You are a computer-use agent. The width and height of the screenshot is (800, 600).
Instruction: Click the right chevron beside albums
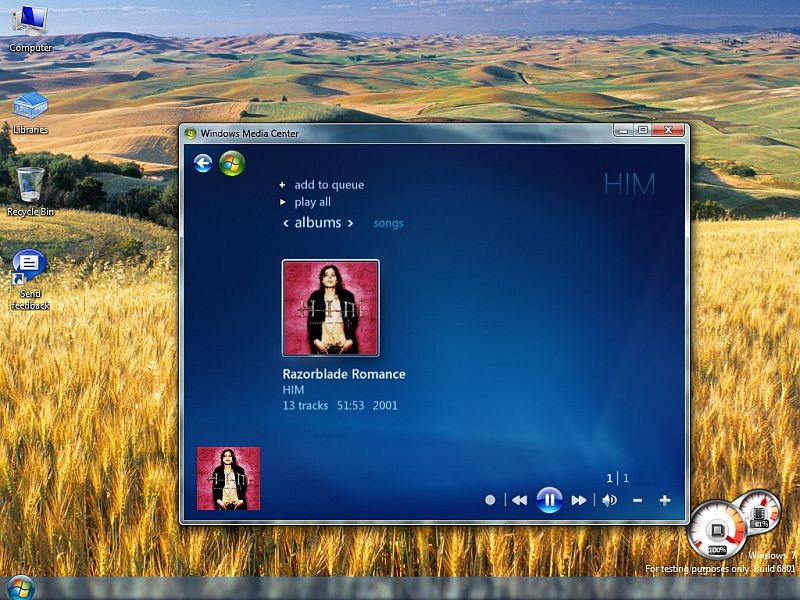(350, 223)
